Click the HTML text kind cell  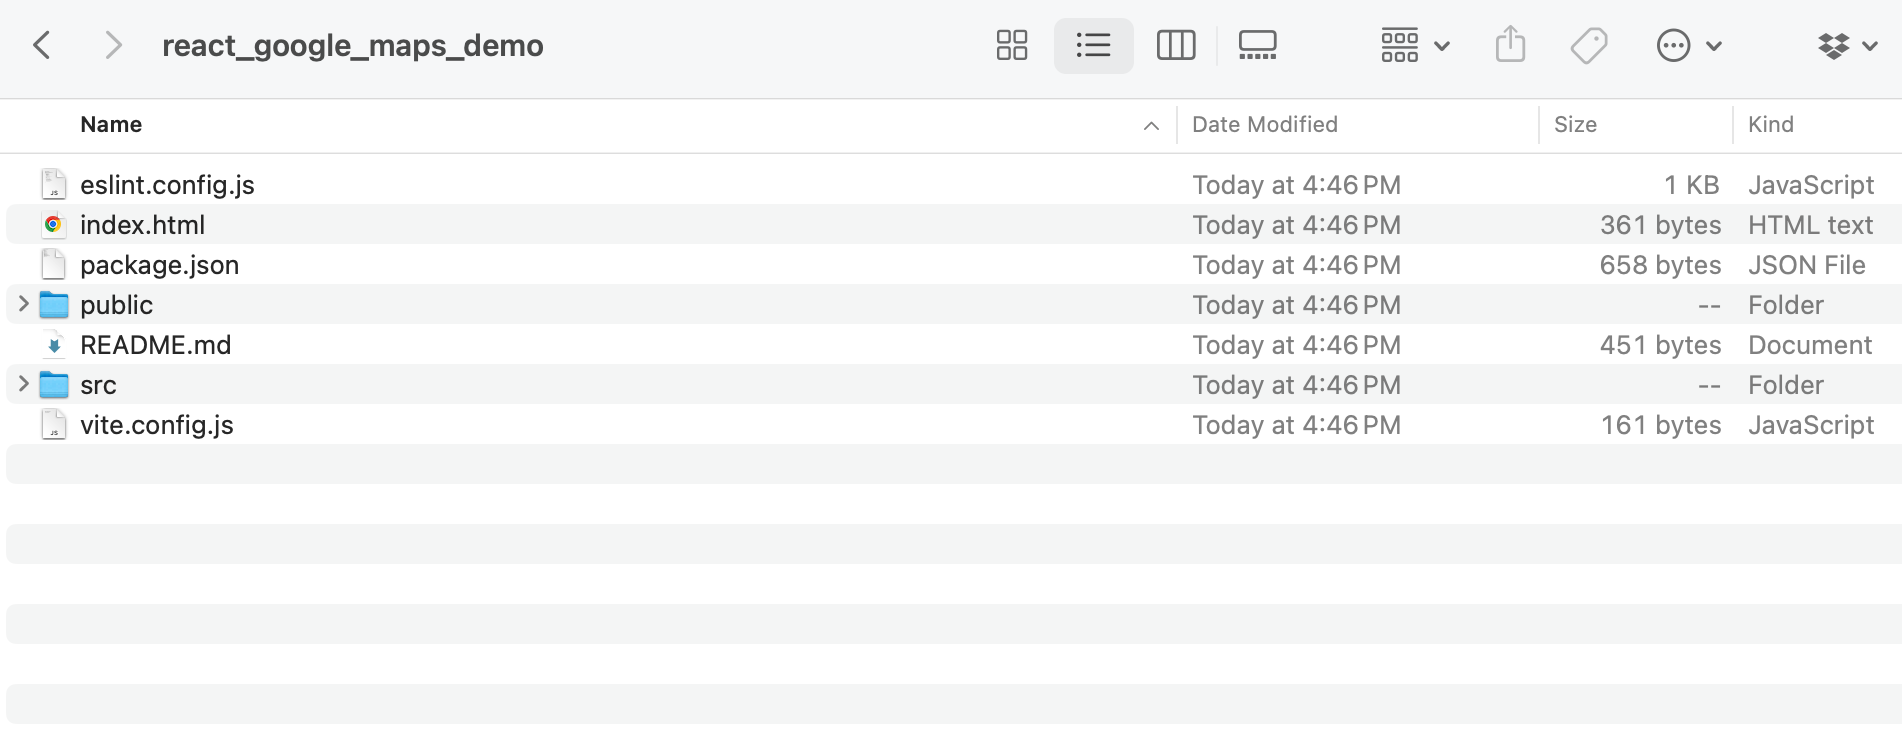tap(1810, 225)
